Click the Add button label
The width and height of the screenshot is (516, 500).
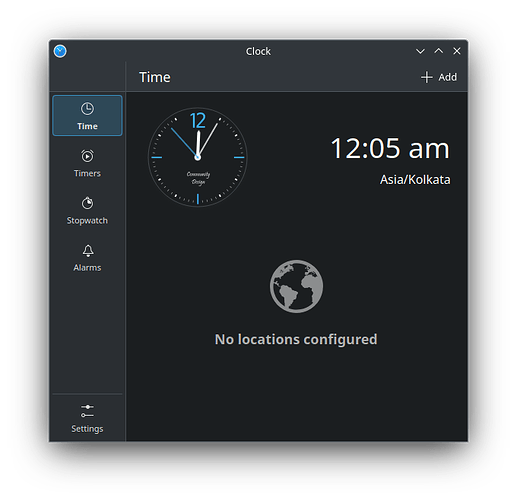pos(447,77)
